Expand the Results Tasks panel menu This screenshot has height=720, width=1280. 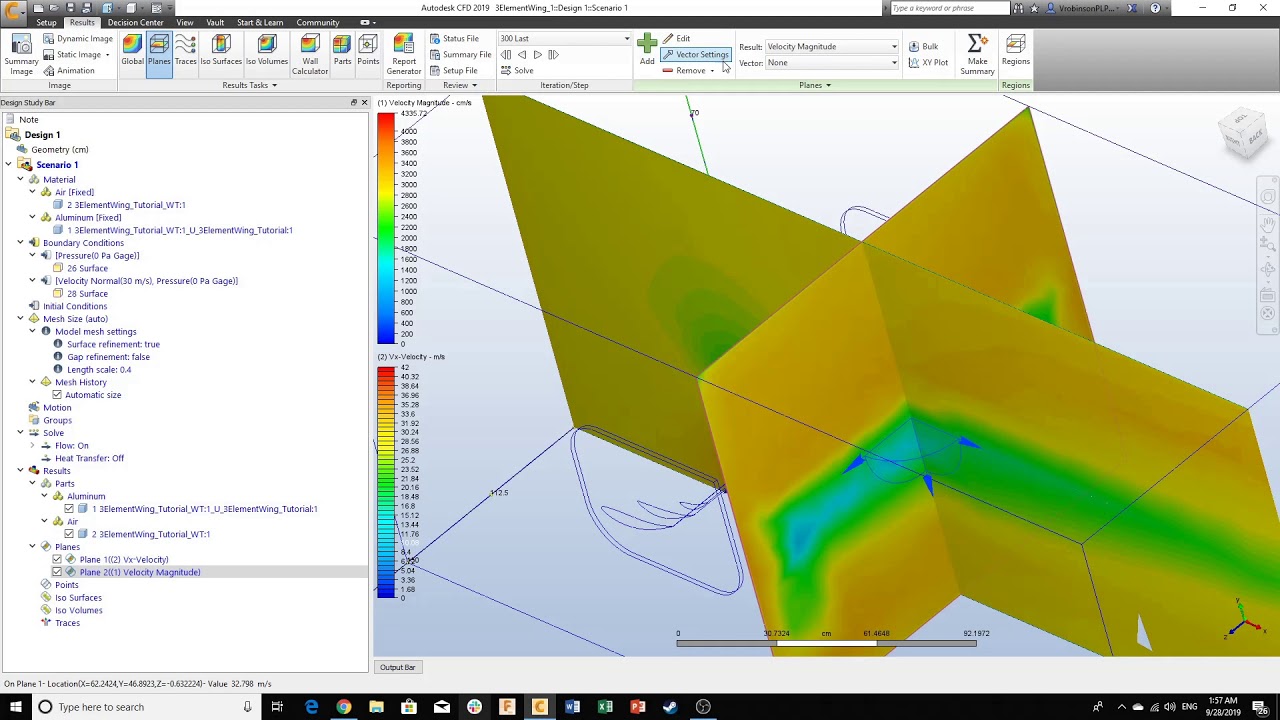(x=250, y=85)
